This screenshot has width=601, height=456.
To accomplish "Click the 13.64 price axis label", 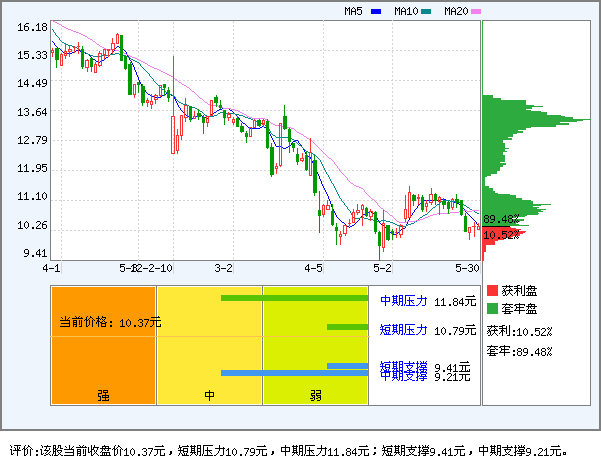I will (x=32, y=112).
